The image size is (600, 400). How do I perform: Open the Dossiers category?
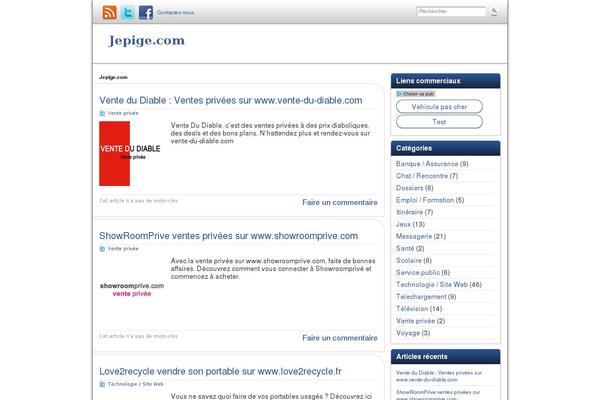tap(409, 188)
